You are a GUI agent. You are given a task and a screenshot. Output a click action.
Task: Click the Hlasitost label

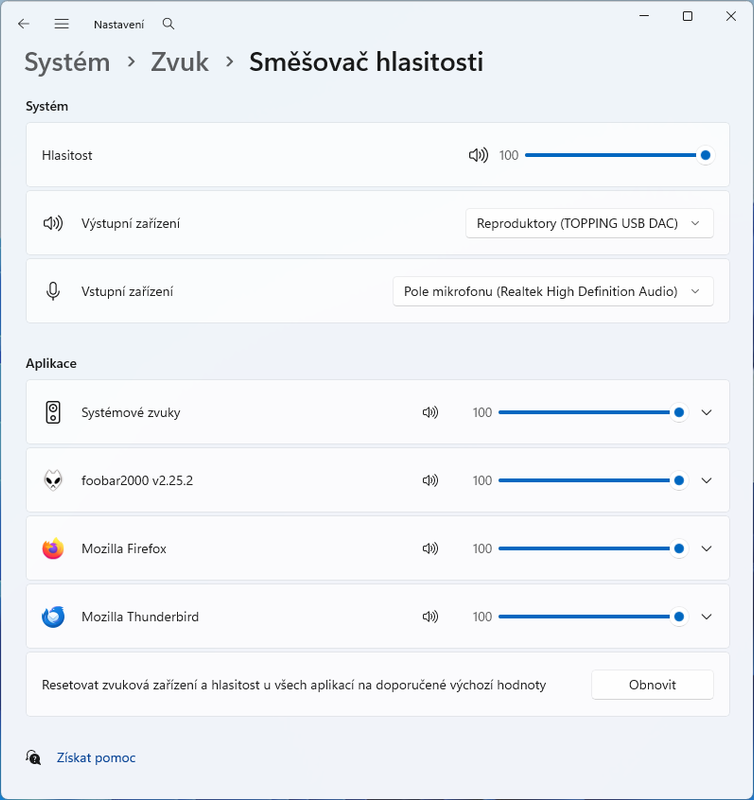(x=67, y=155)
